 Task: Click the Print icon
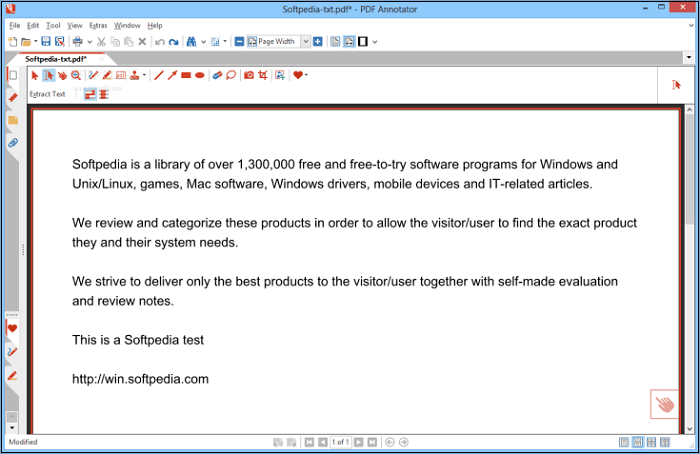[76, 42]
